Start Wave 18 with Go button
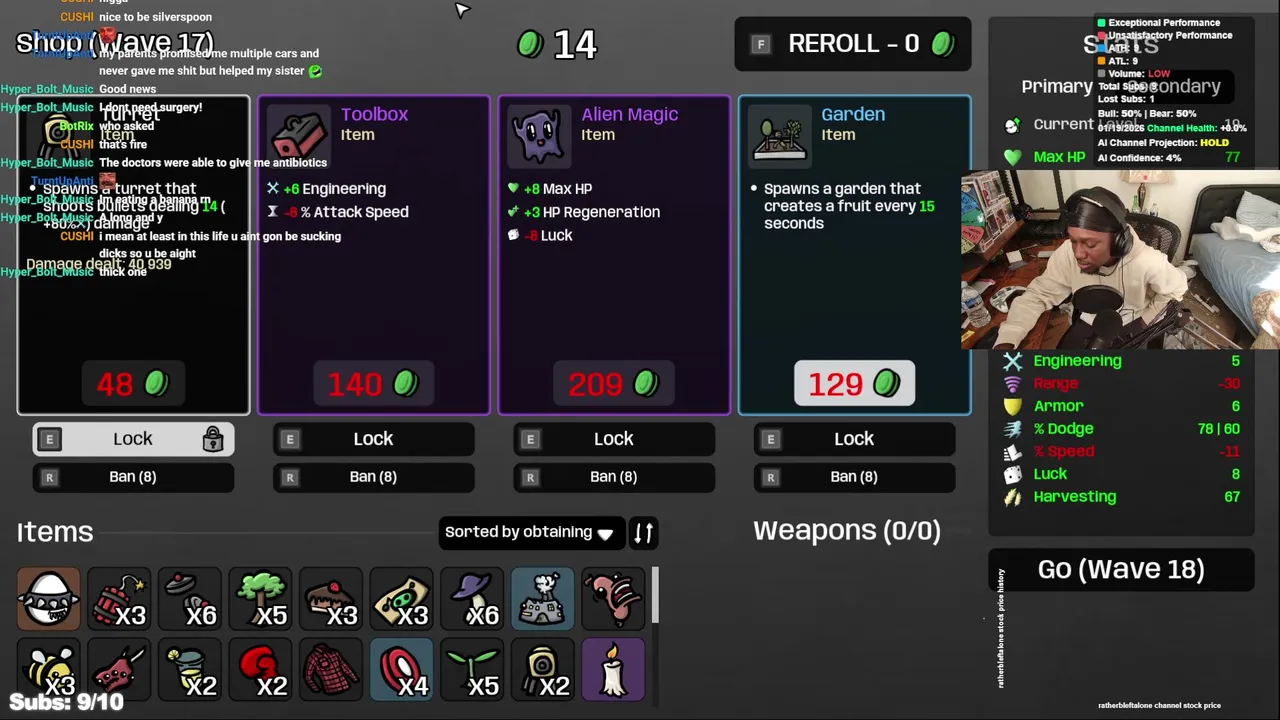 pyautogui.click(x=1121, y=569)
